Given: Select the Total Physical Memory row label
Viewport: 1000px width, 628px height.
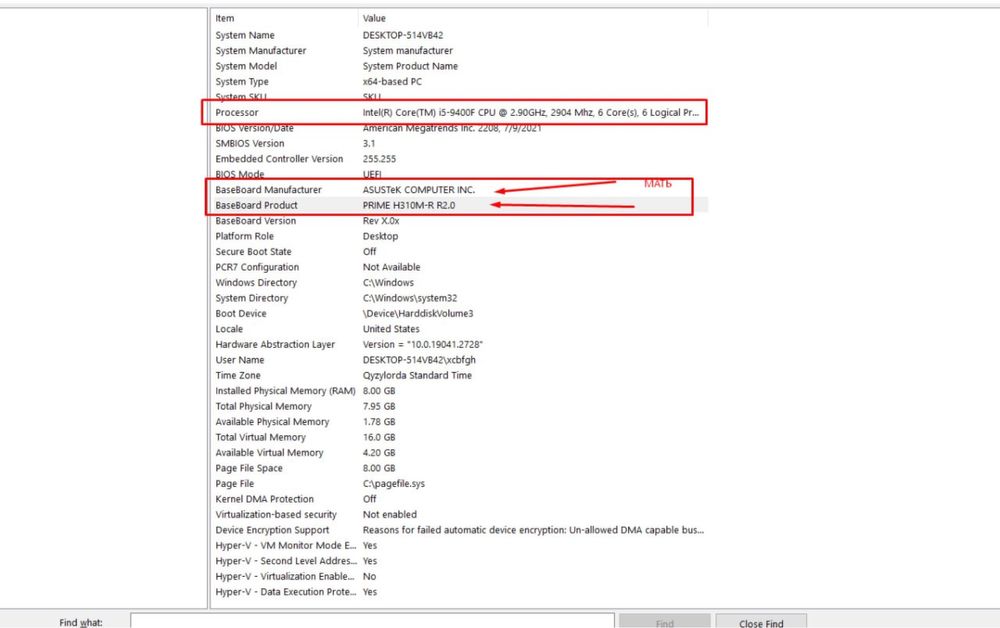Looking at the screenshot, I should point(263,406).
